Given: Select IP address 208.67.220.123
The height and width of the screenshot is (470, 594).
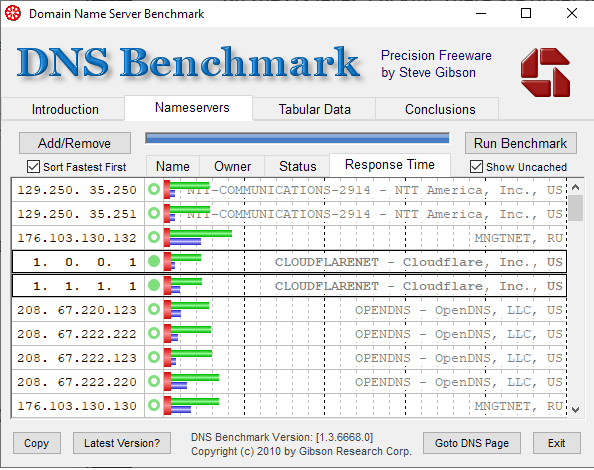Looking at the screenshot, I should (x=77, y=310).
